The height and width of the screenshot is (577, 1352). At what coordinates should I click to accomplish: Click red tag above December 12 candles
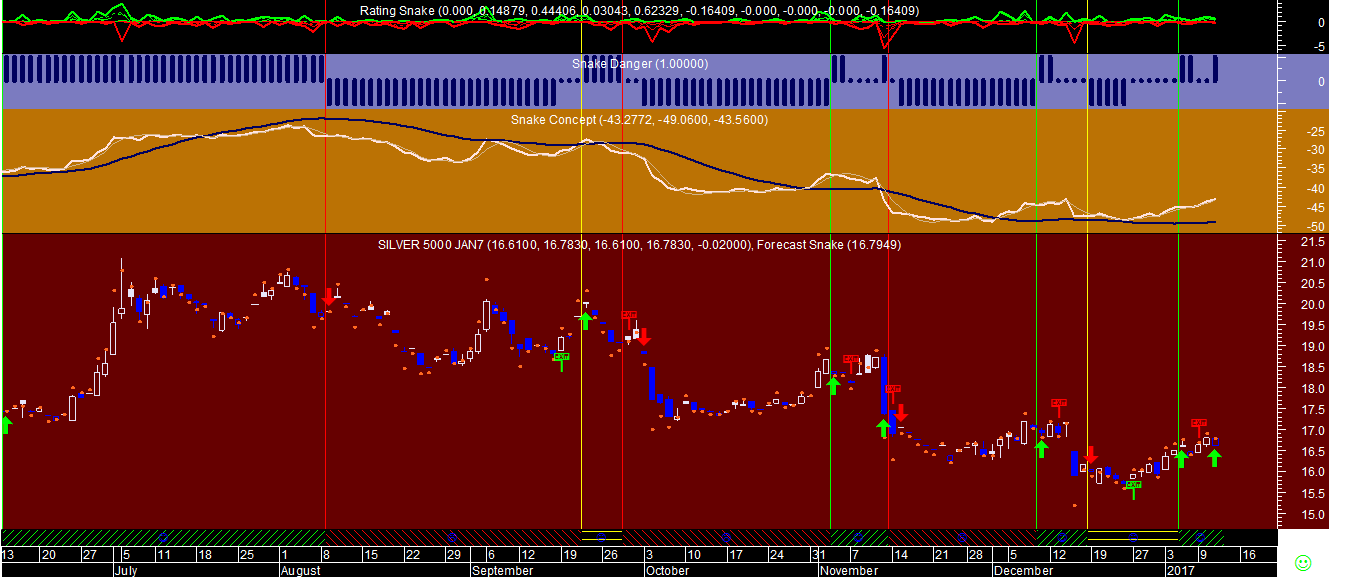pyautogui.click(x=1059, y=406)
